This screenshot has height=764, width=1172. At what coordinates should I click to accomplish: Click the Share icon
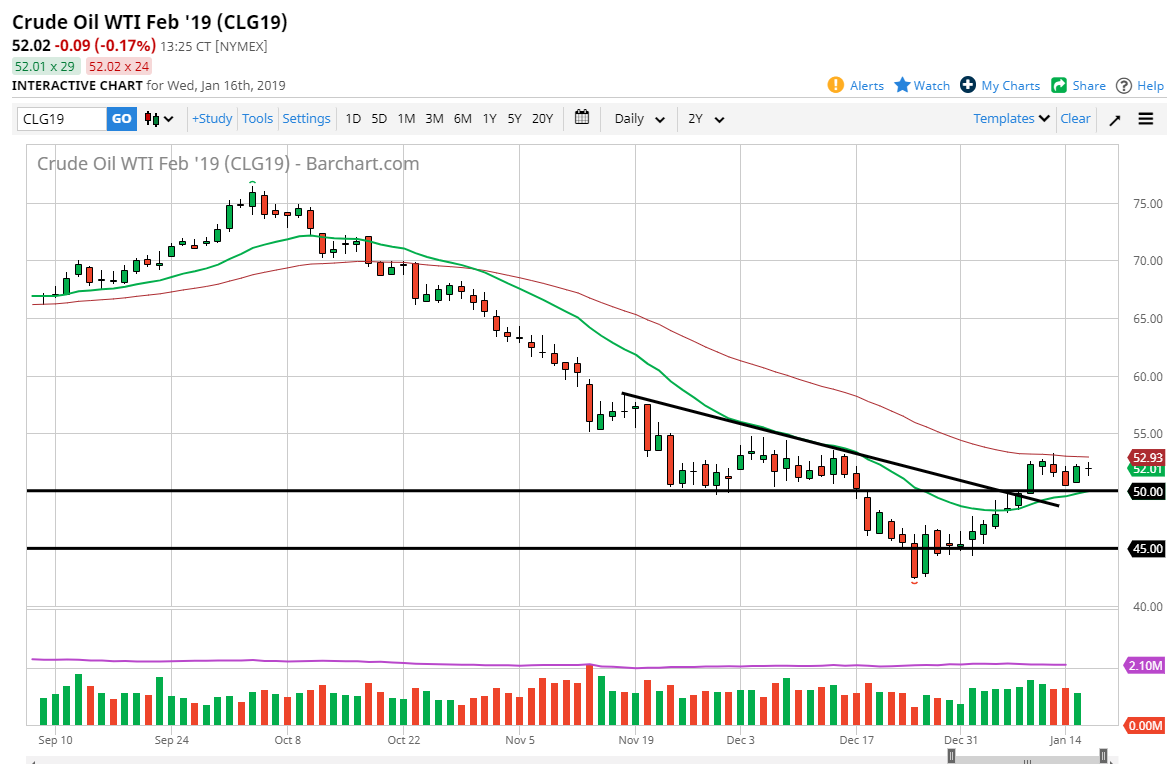1056,85
